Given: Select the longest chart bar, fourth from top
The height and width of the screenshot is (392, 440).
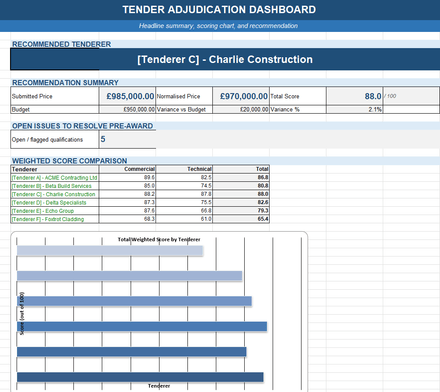Looking at the screenshot, I should tap(142, 326).
